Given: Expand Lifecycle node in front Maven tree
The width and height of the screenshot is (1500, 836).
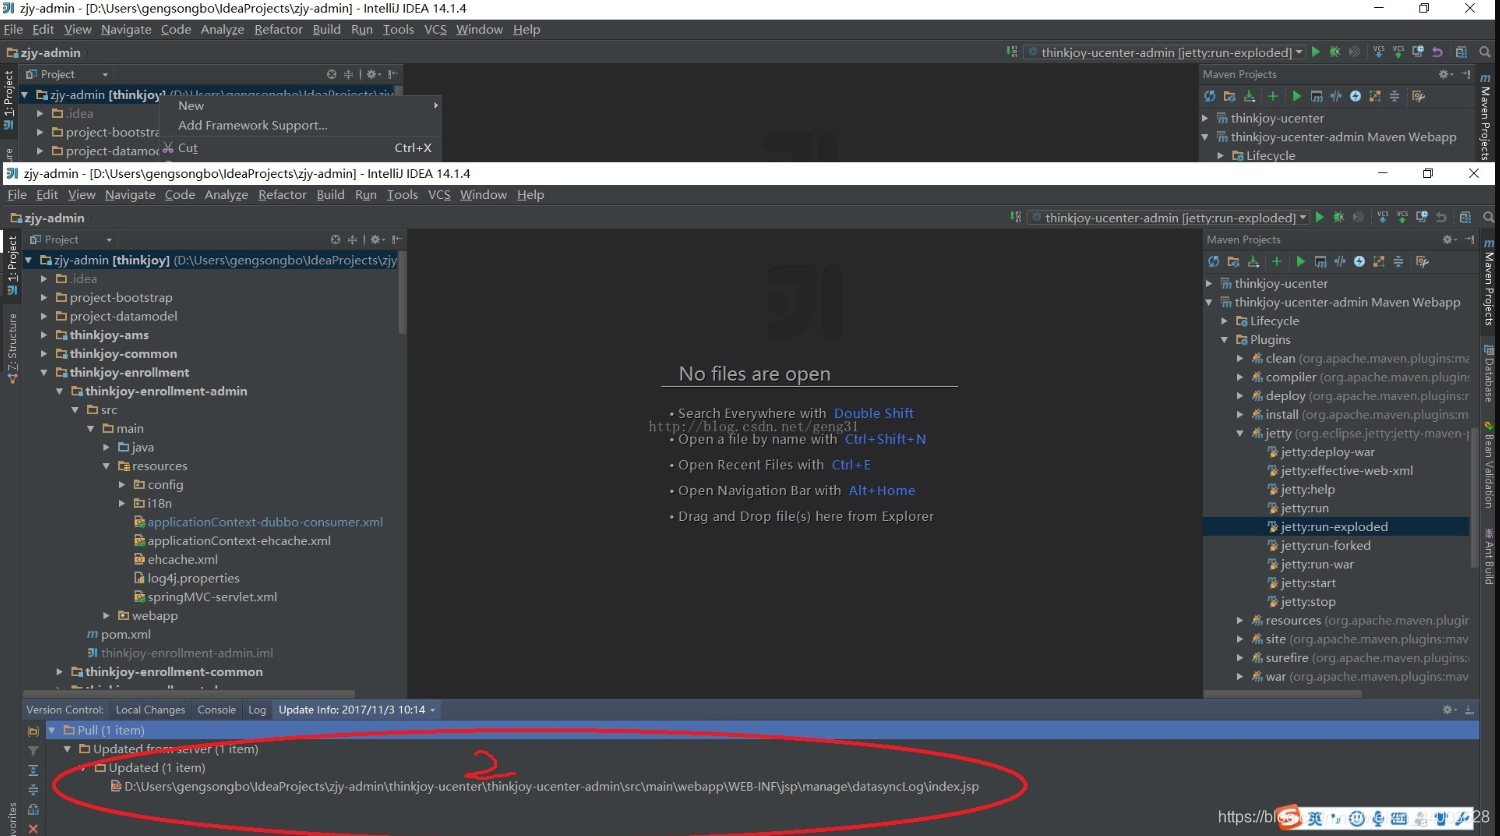Looking at the screenshot, I should point(1224,321).
